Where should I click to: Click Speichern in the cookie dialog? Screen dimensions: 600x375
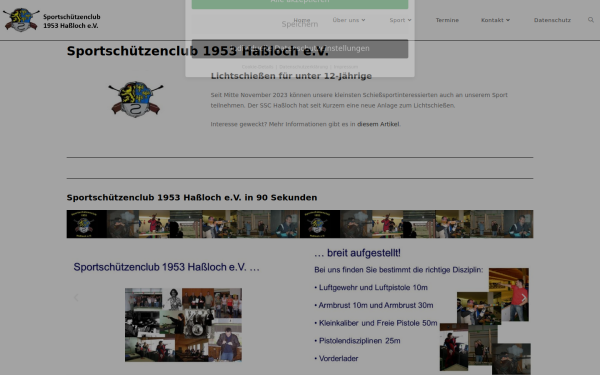point(300,24)
